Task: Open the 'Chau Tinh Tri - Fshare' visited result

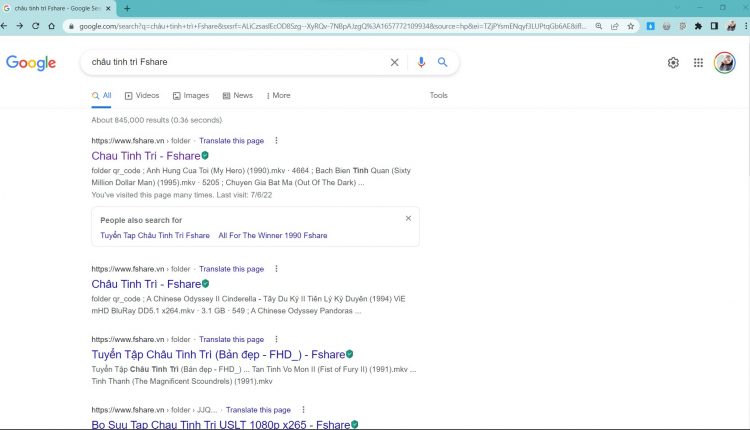Action: click(x=146, y=156)
